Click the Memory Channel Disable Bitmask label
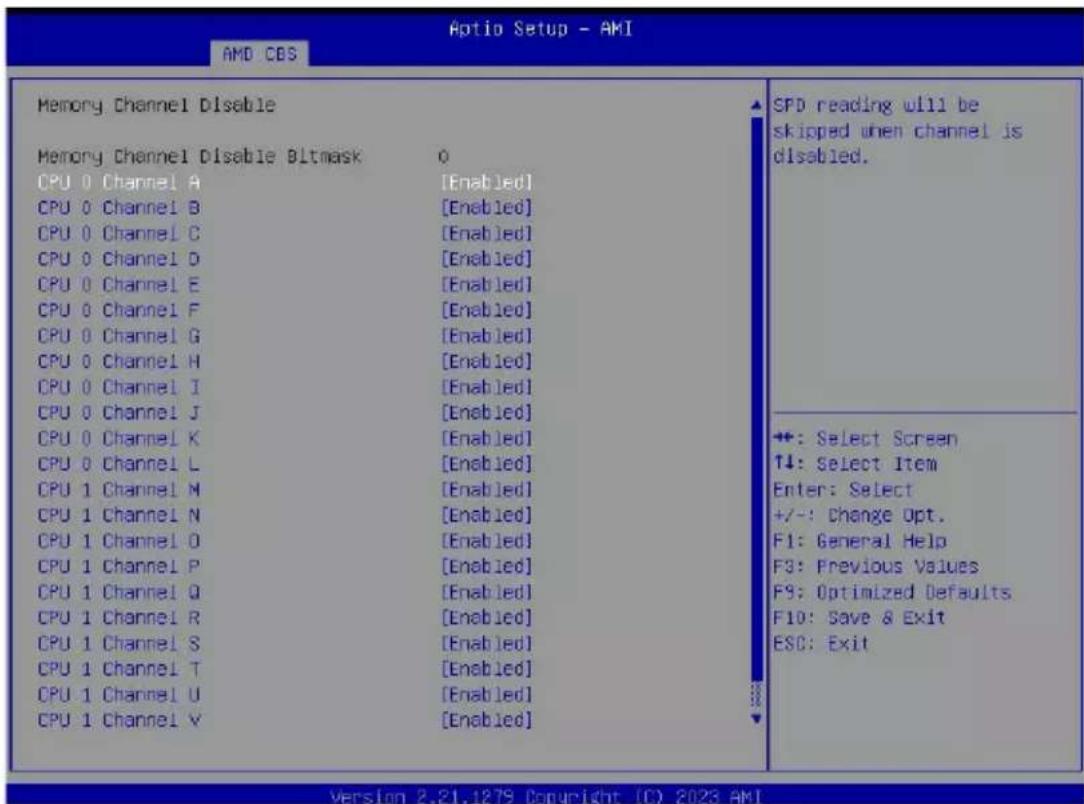The image size is (1084, 804). pyautogui.click(x=199, y=157)
